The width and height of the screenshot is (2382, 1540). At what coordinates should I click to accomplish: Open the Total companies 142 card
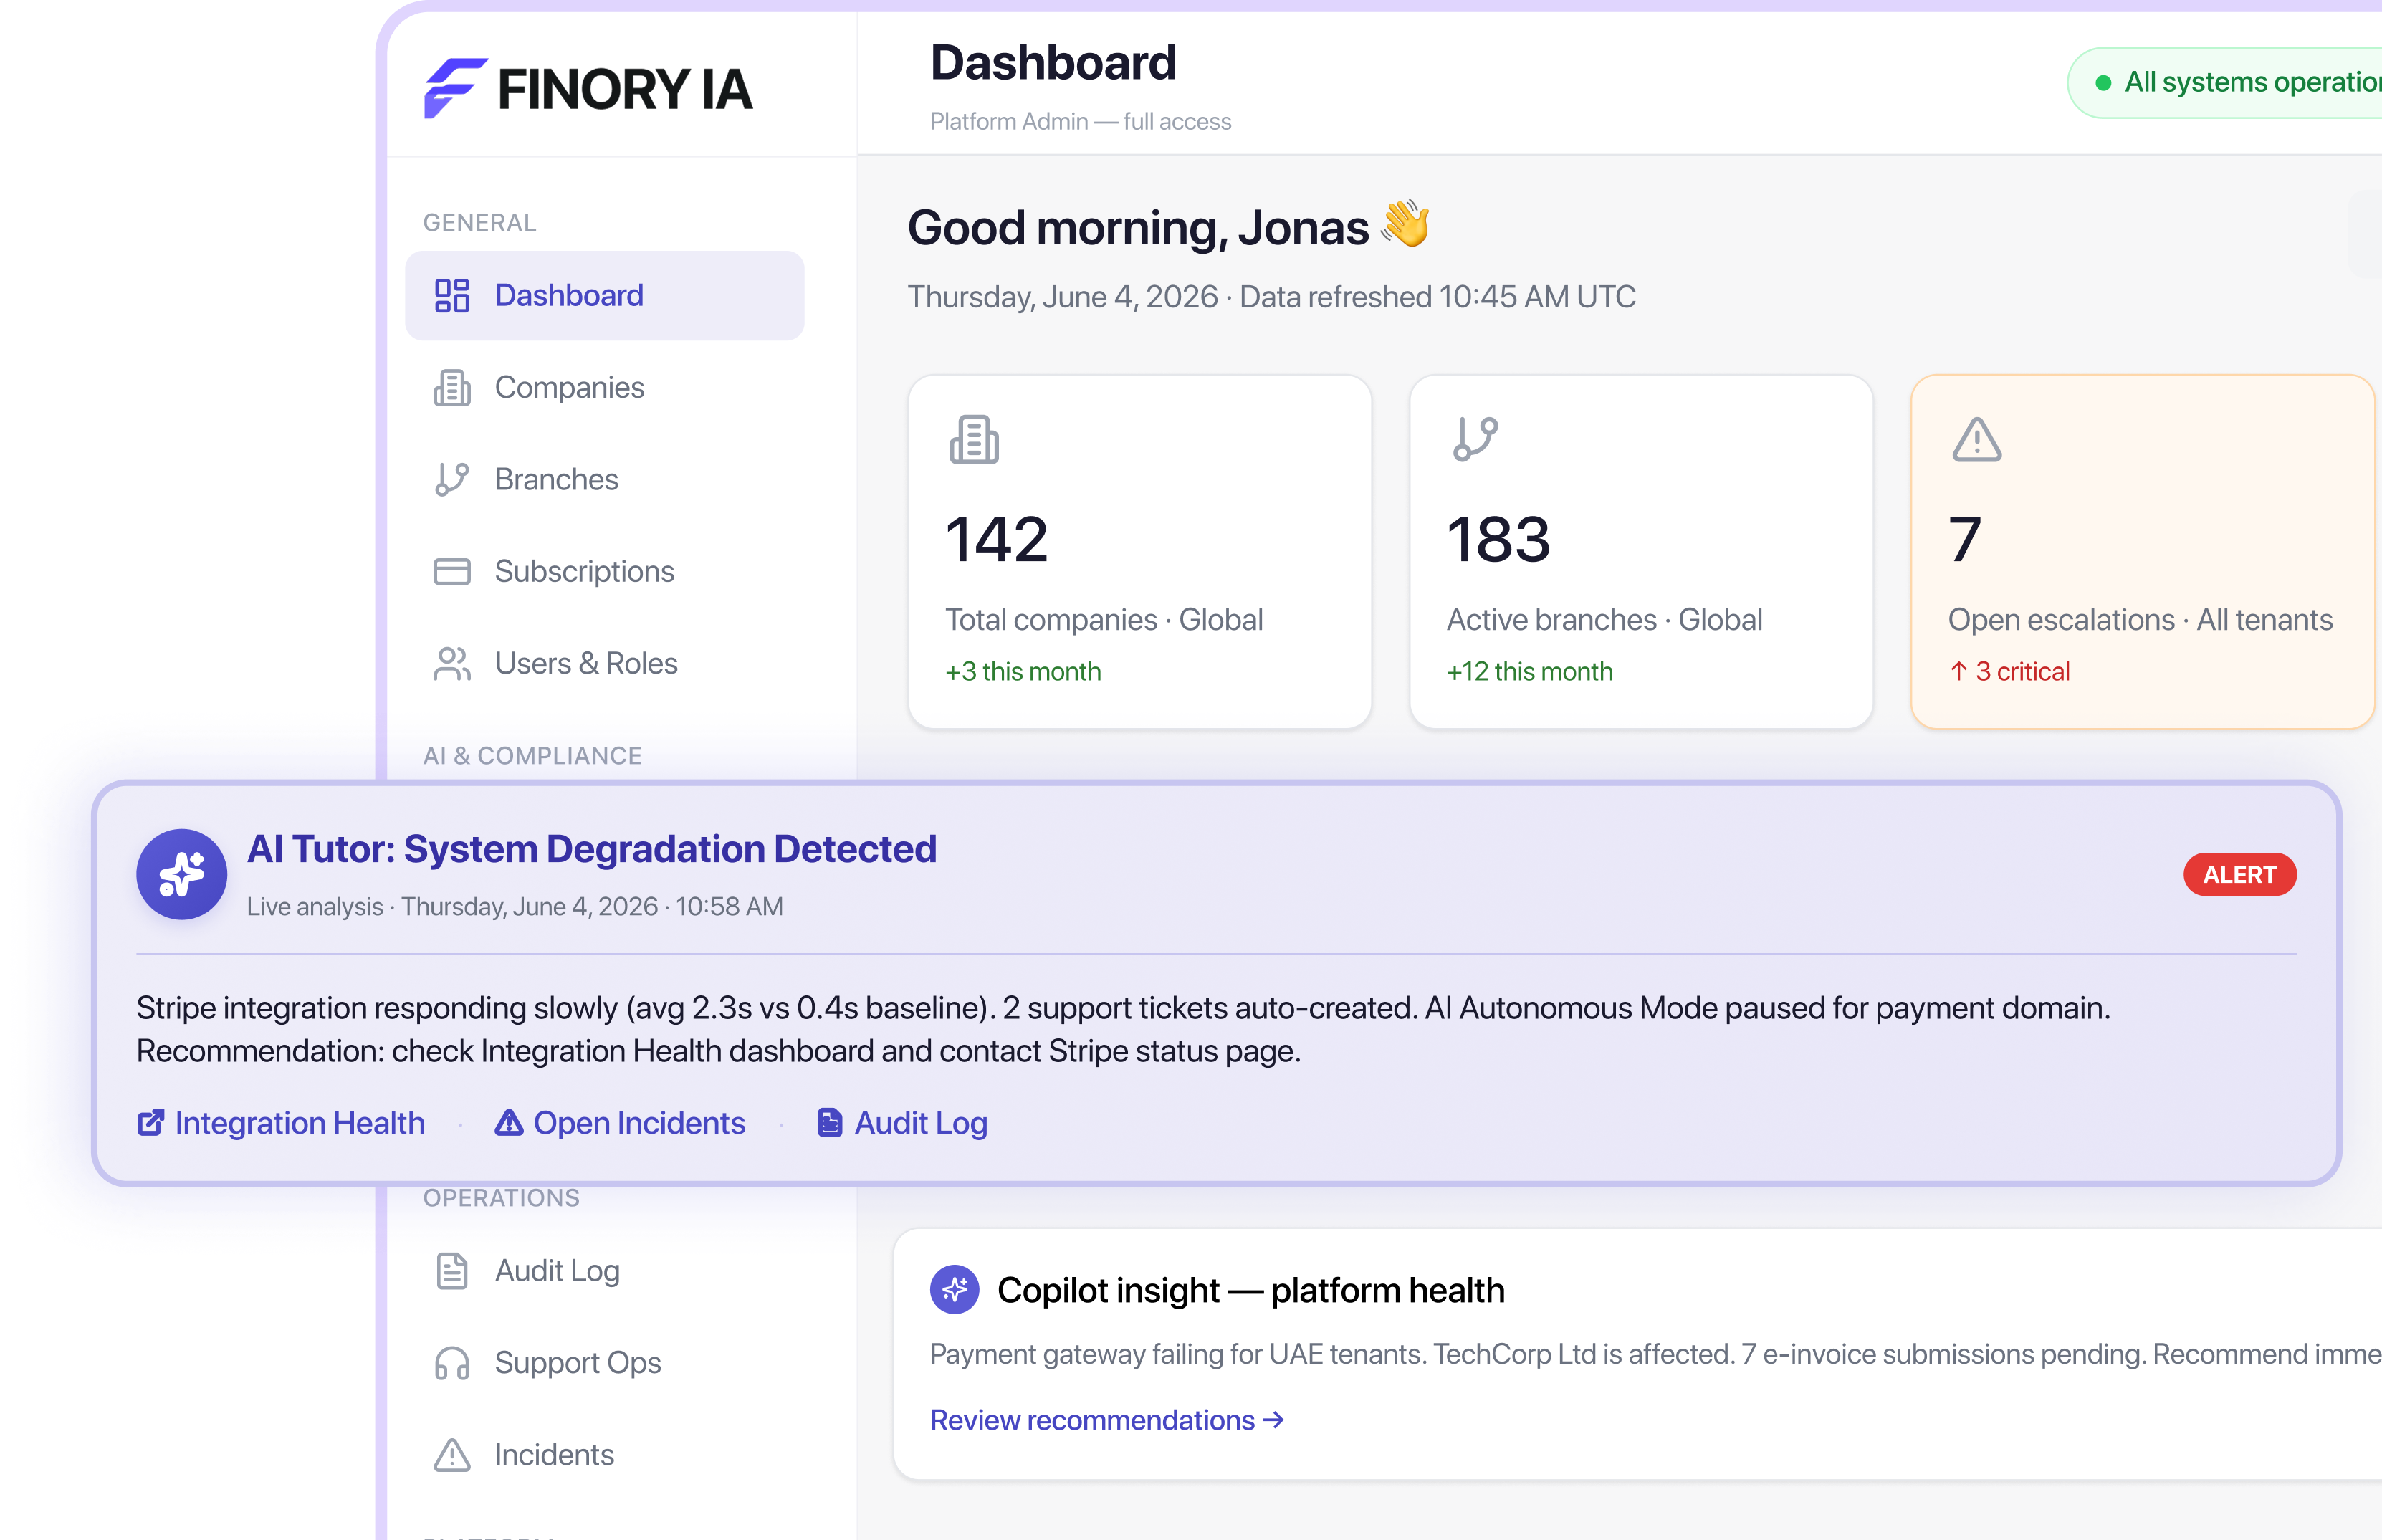[x=1139, y=551]
